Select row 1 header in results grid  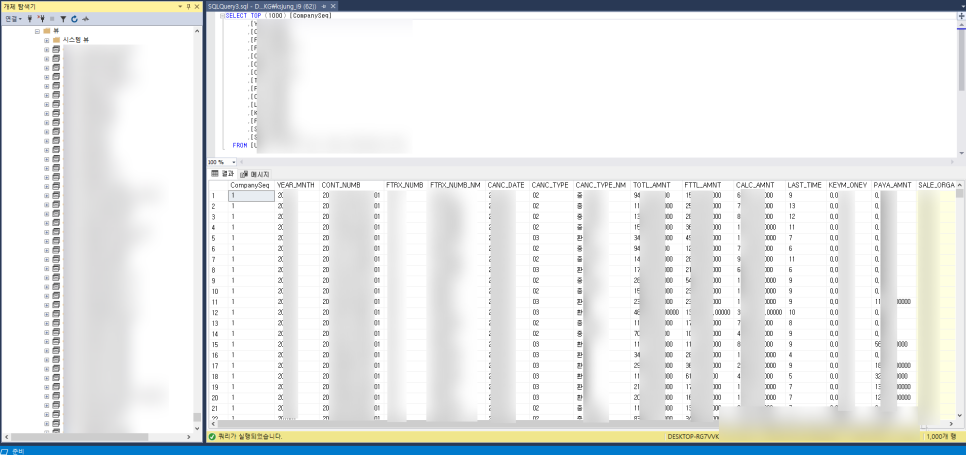(219, 196)
